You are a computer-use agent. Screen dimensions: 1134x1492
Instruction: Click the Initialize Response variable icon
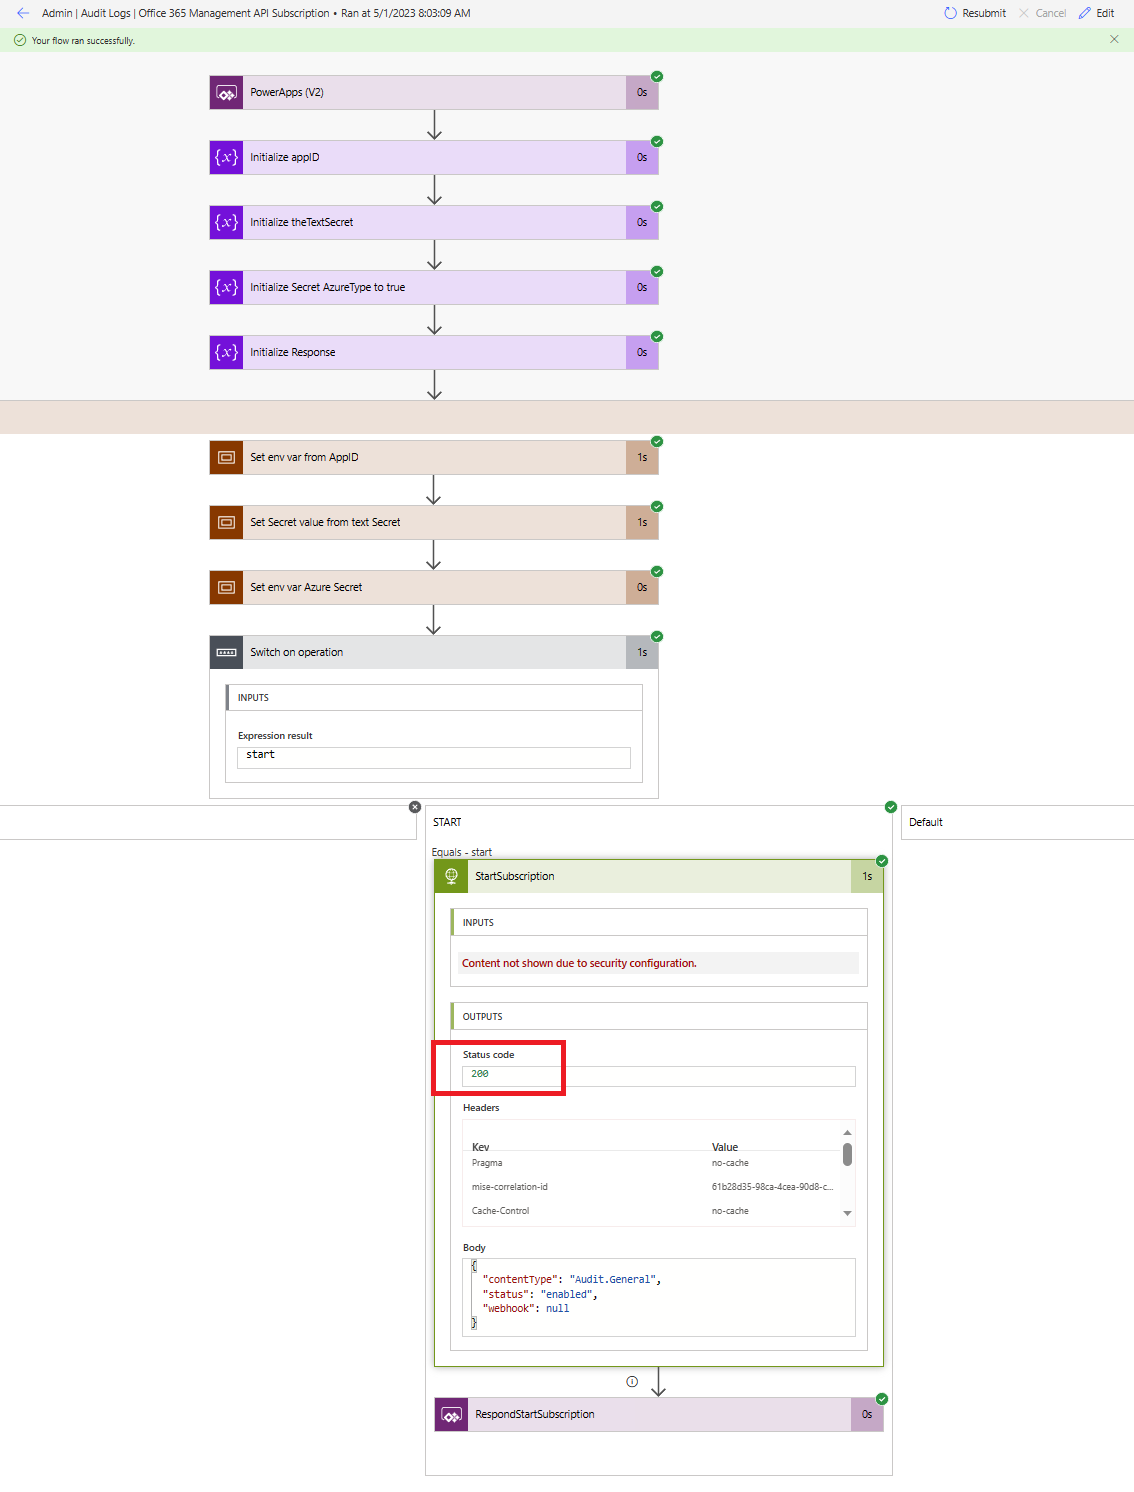point(227,352)
